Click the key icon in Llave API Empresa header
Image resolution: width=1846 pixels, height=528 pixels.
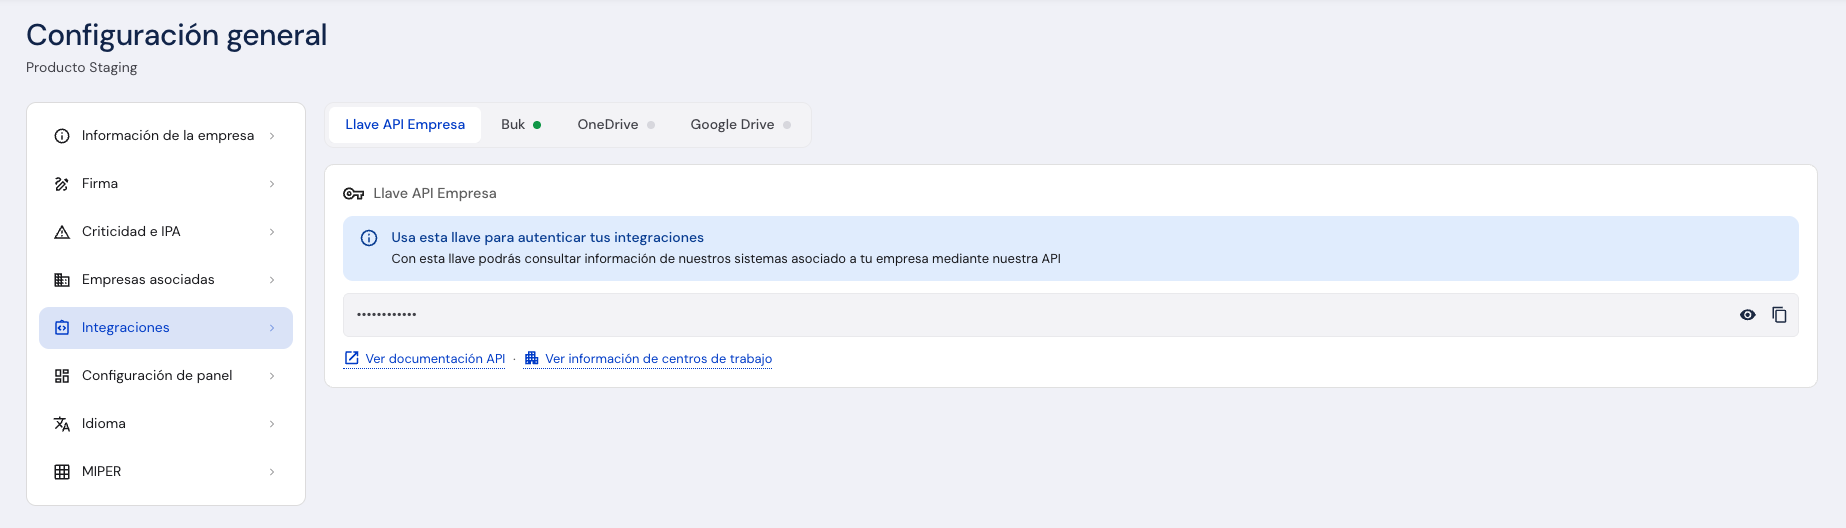point(353,194)
